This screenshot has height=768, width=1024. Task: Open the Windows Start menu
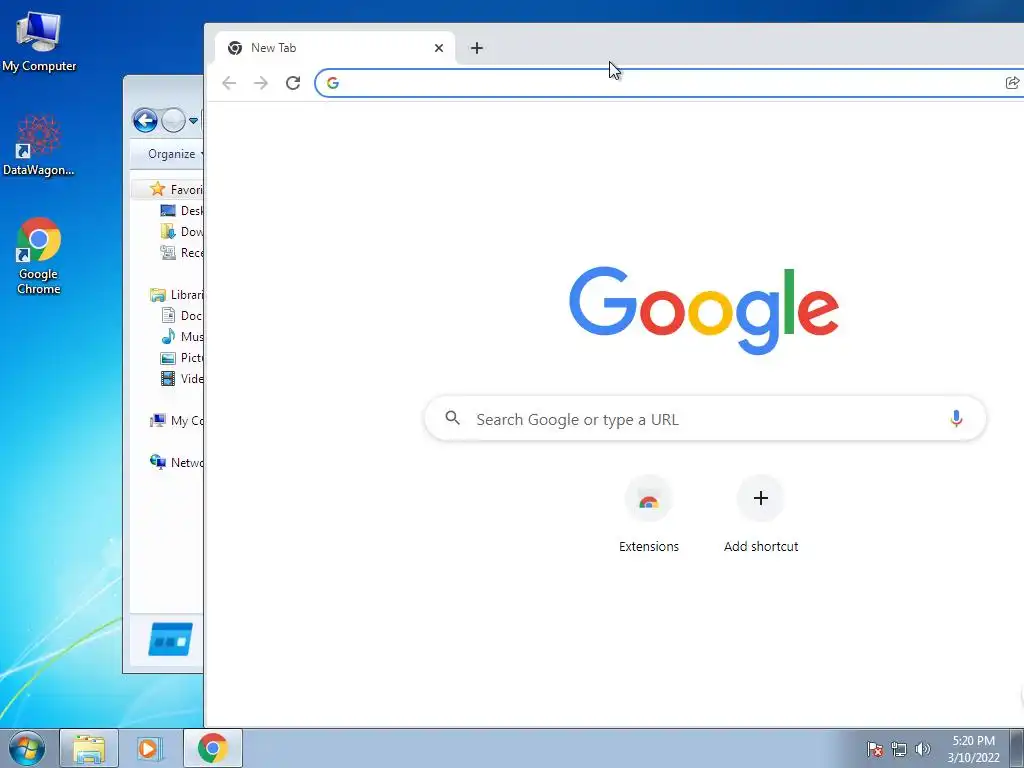(x=27, y=748)
